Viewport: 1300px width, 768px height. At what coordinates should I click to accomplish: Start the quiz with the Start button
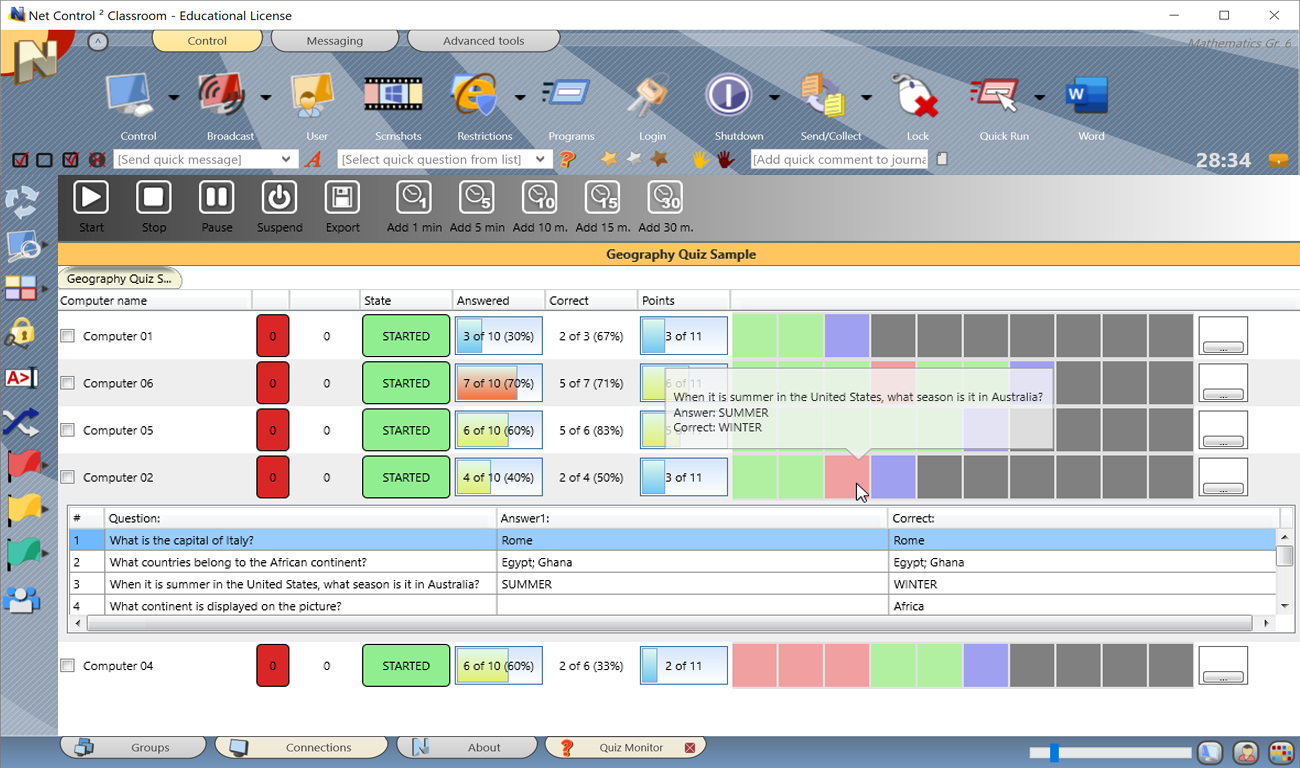click(x=91, y=207)
